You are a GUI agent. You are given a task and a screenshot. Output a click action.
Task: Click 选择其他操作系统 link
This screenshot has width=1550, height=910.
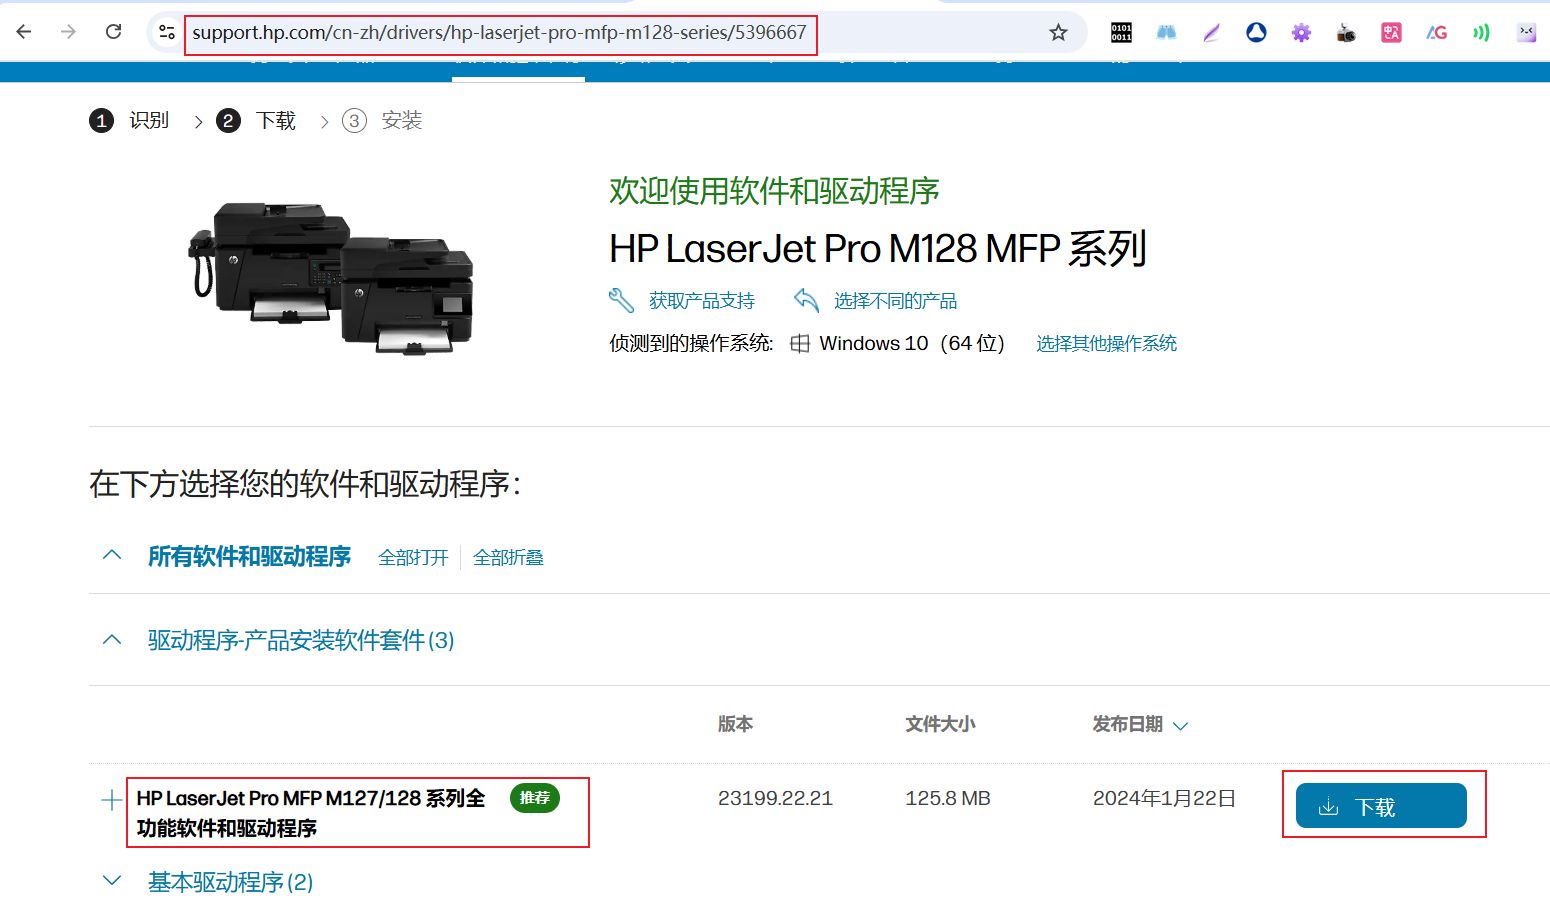1106,344
